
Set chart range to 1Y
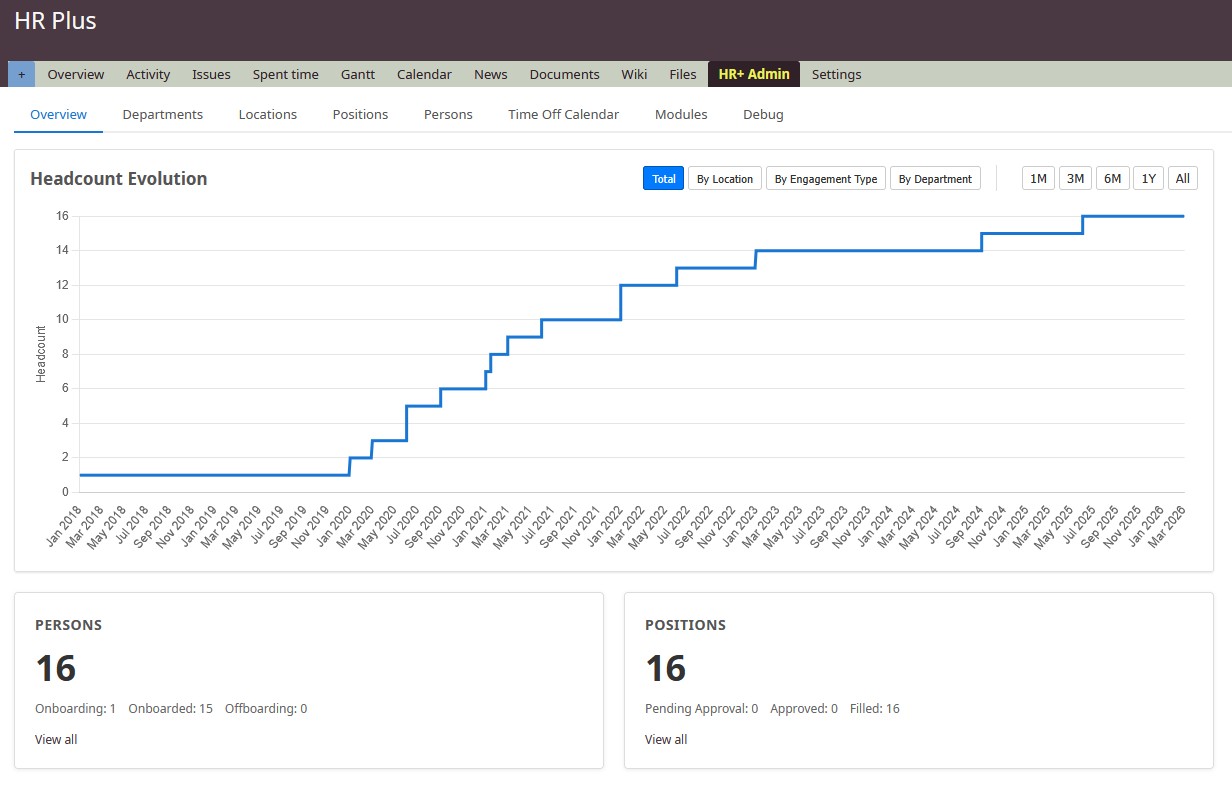point(1148,178)
